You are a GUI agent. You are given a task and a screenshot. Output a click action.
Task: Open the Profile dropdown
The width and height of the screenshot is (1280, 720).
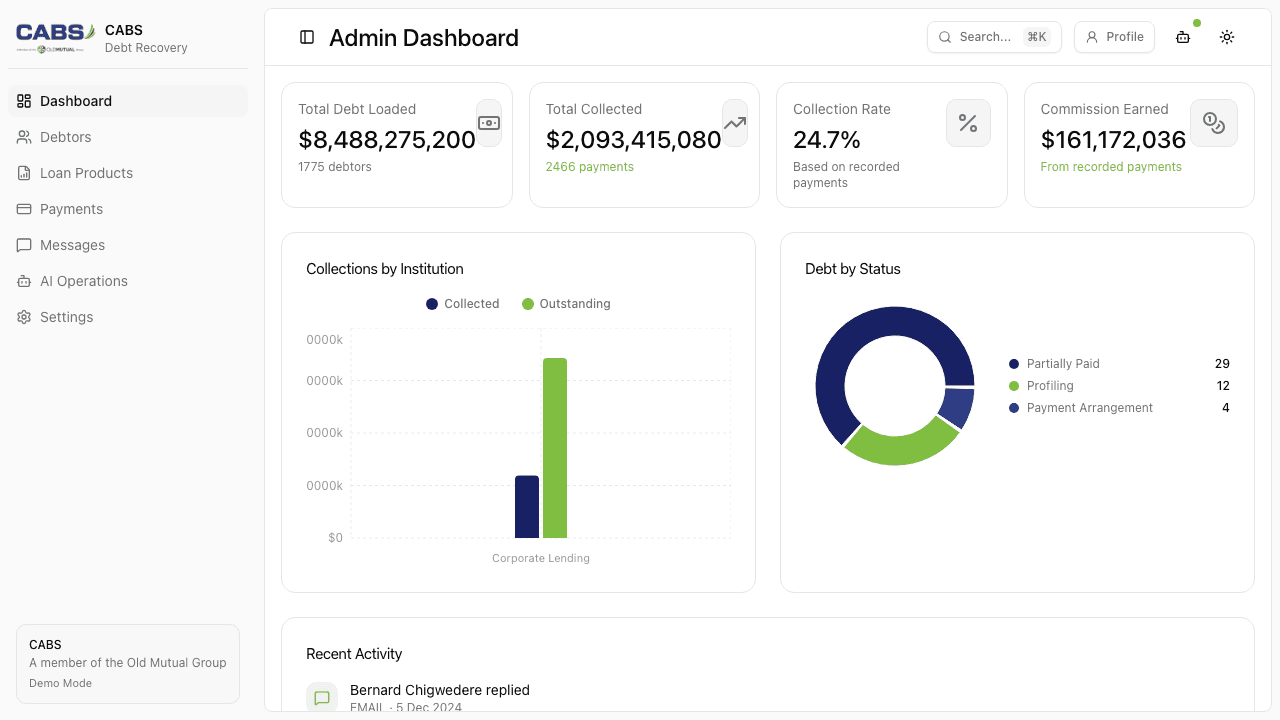1114,36
